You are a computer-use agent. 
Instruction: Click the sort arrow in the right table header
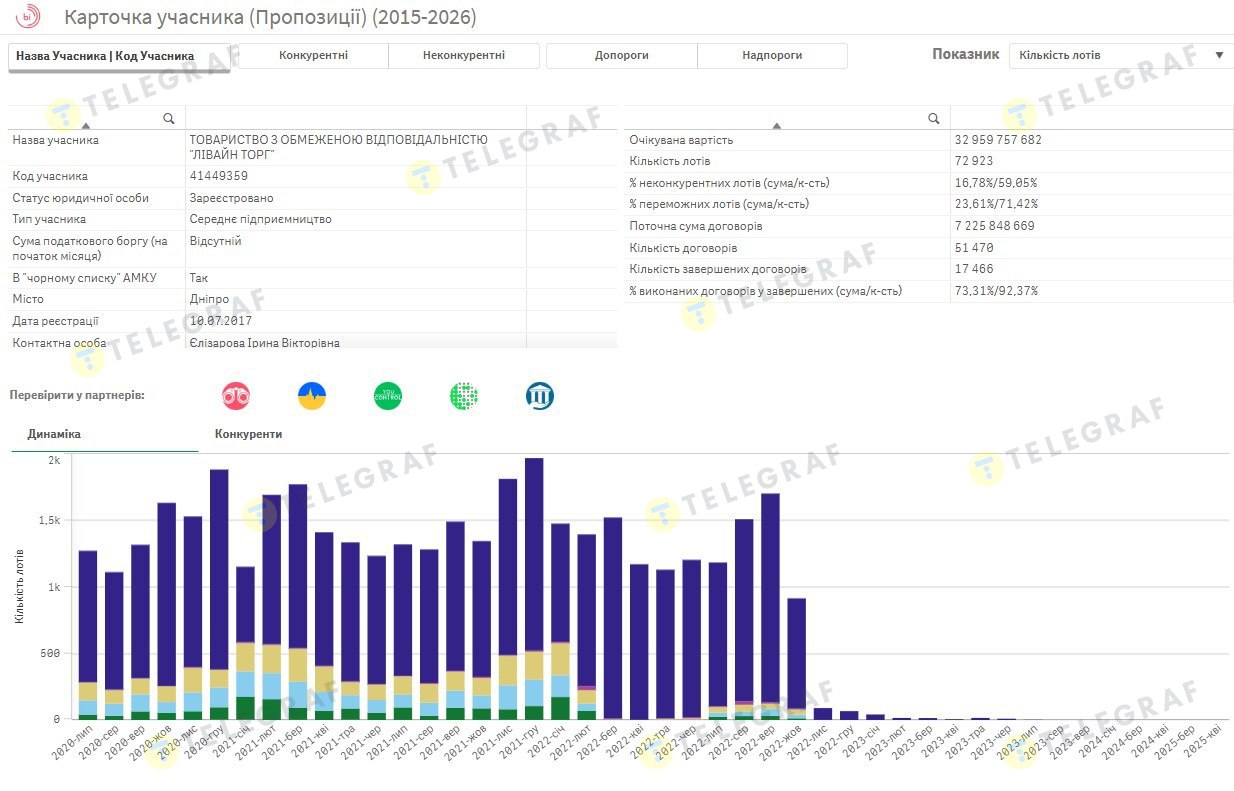point(777,125)
